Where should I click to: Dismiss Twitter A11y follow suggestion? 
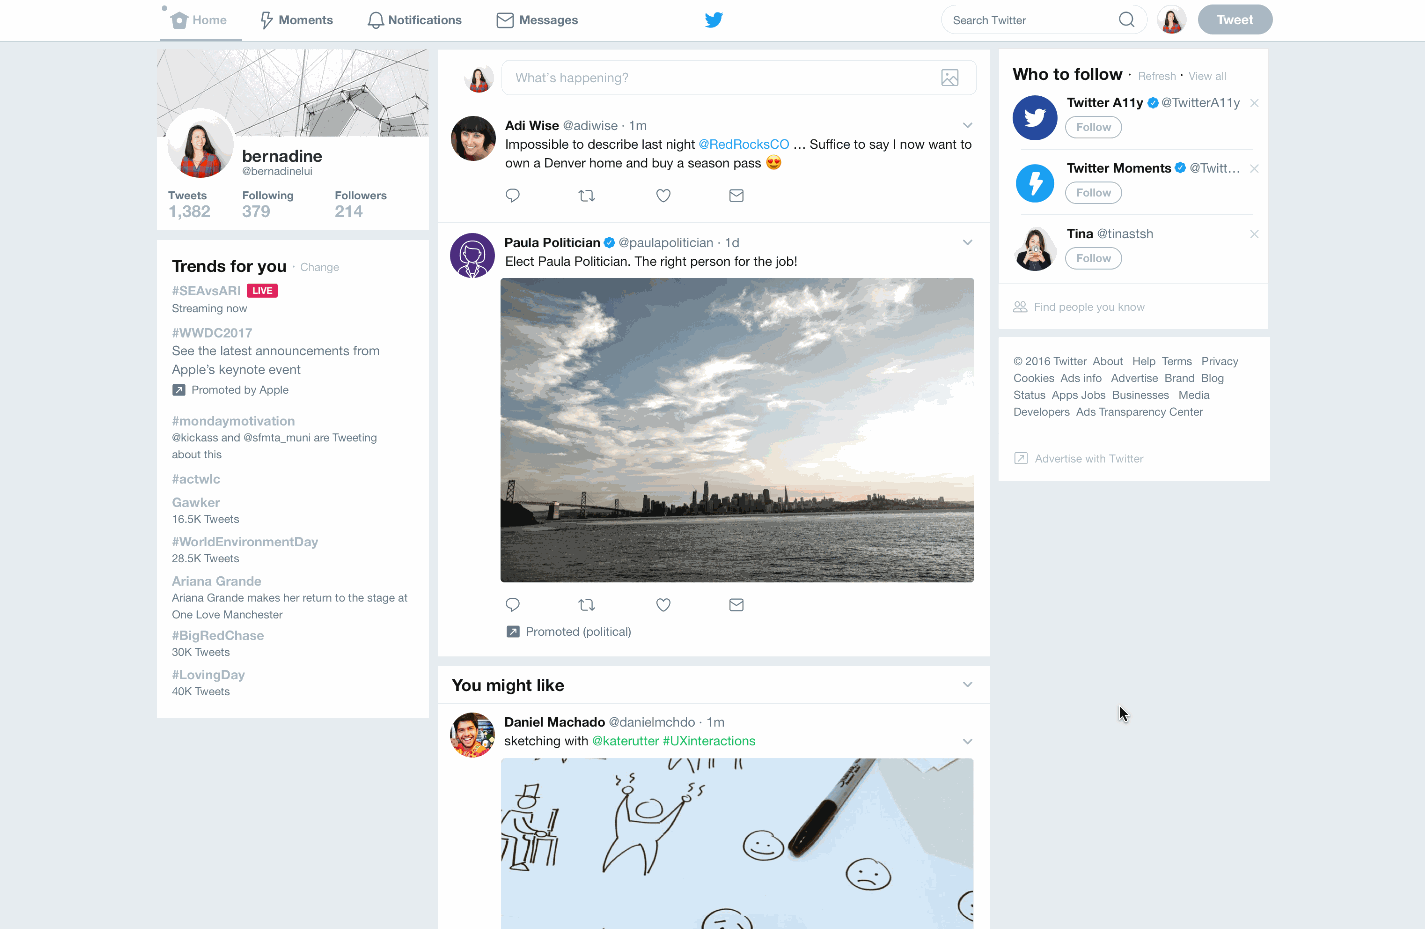(x=1254, y=103)
